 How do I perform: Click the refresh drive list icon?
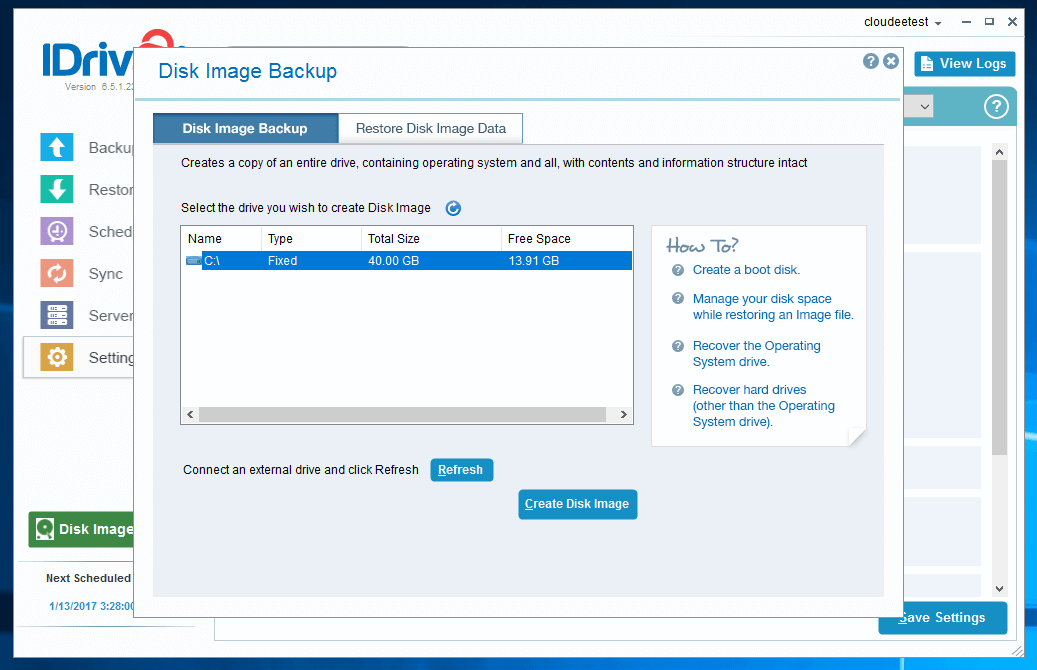pos(453,208)
